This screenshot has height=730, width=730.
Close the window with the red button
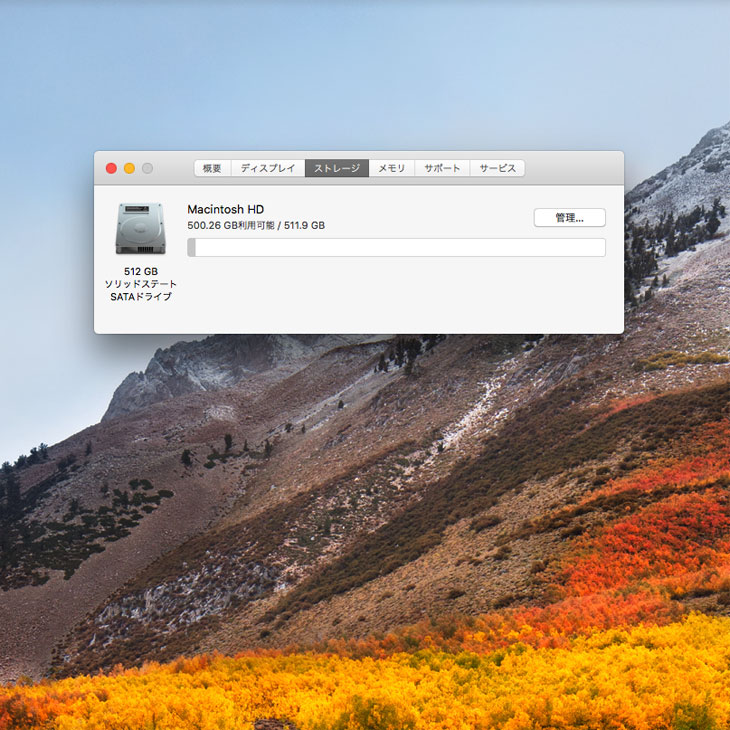pyautogui.click(x=111, y=168)
